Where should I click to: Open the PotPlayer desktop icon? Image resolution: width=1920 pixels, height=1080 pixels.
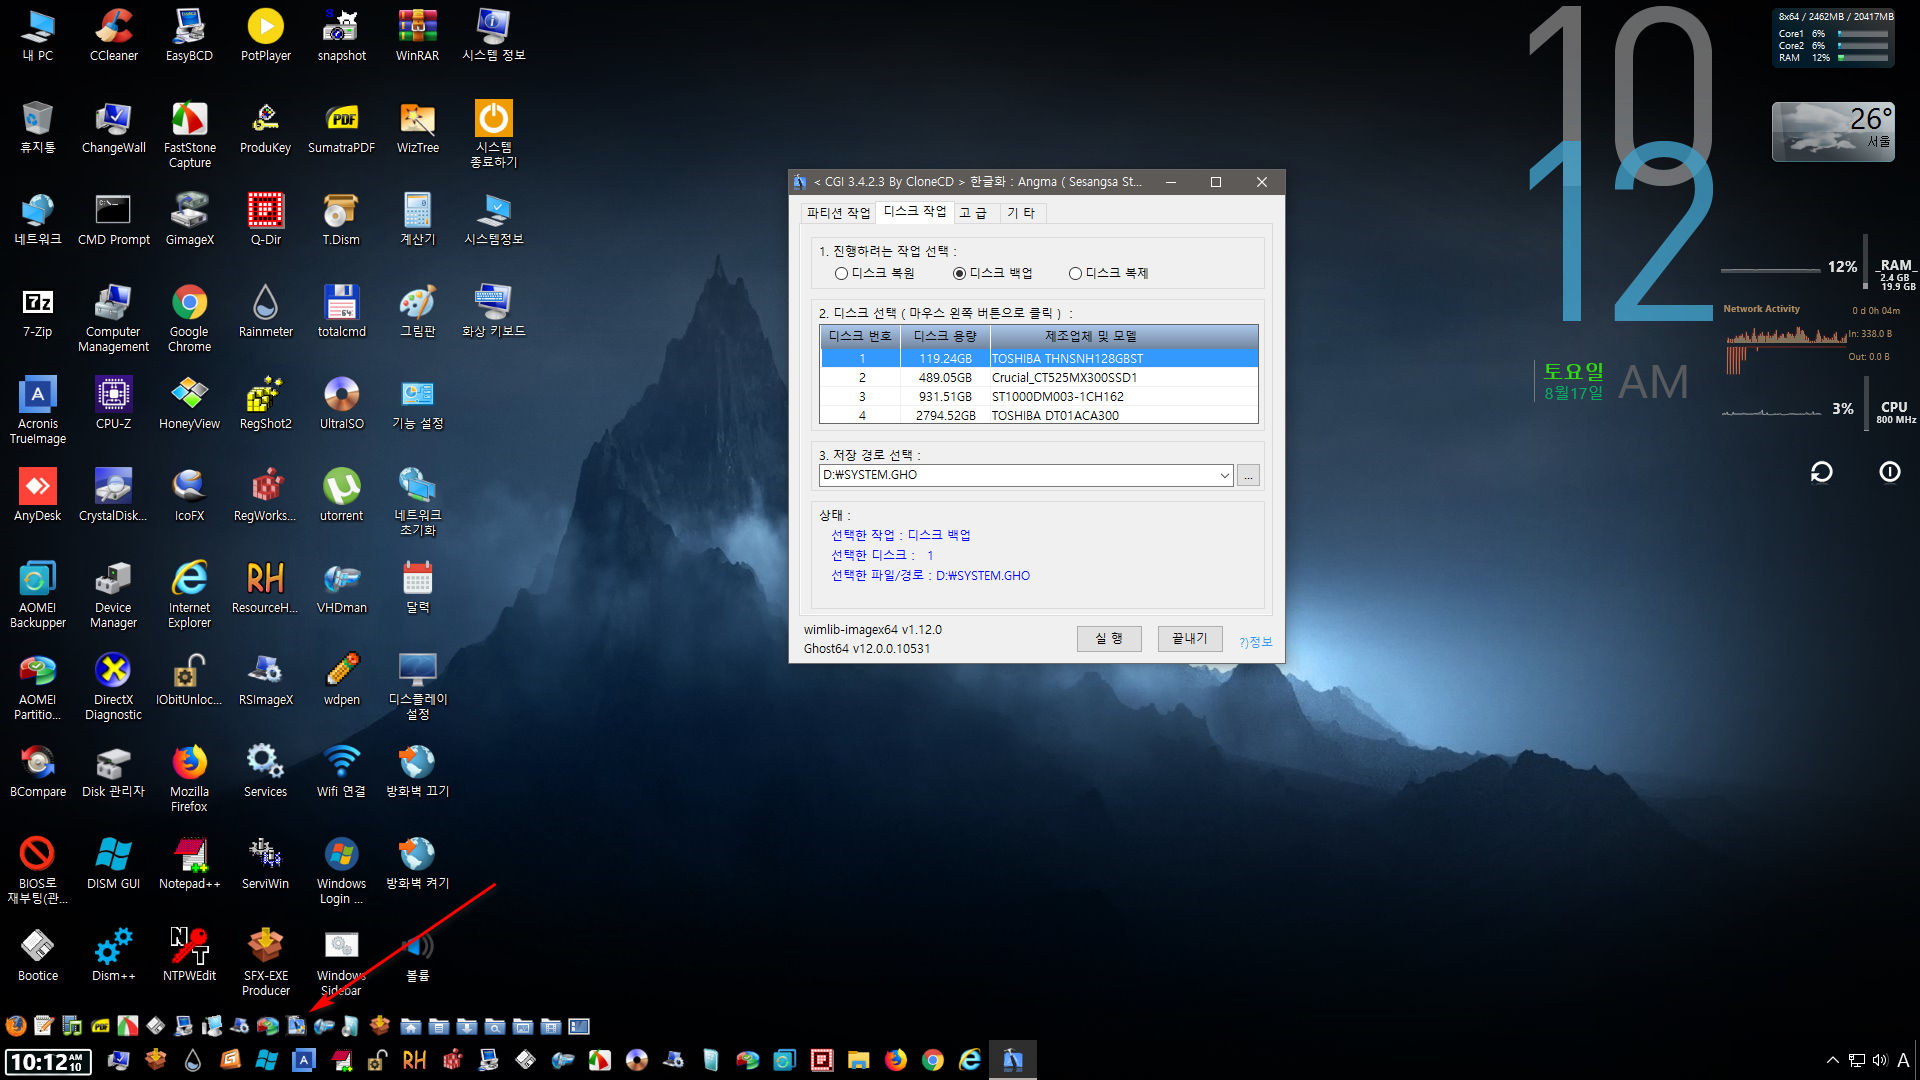tap(265, 35)
